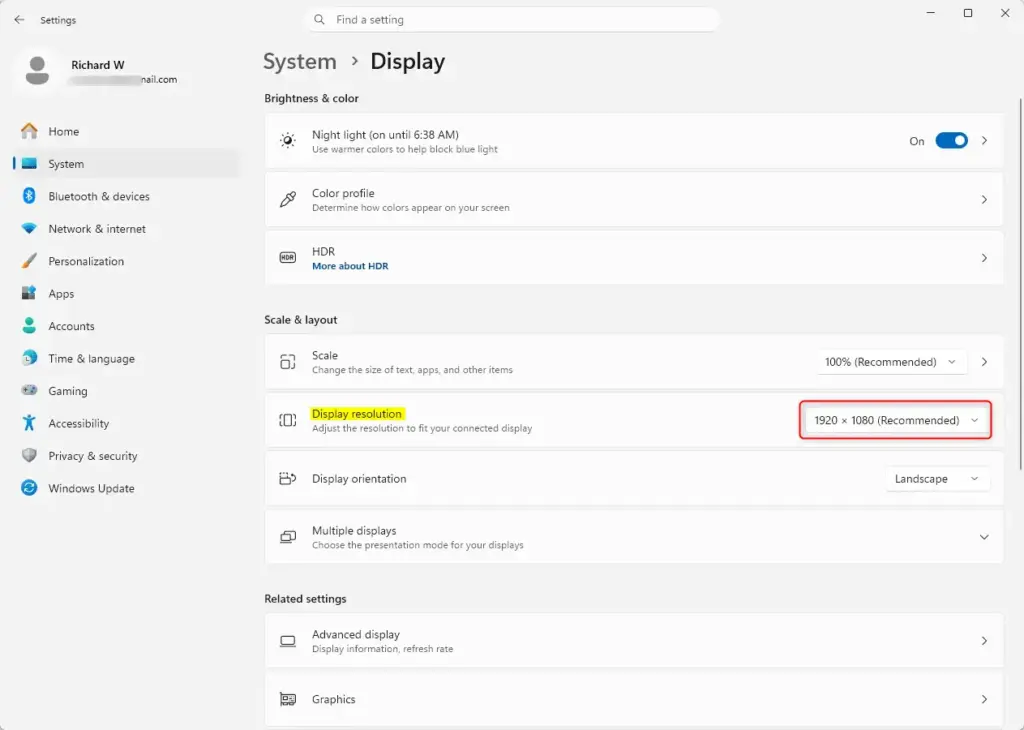The height and width of the screenshot is (730, 1024).
Task: Open Night light settings via its chevron
Action: coord(984,140)
